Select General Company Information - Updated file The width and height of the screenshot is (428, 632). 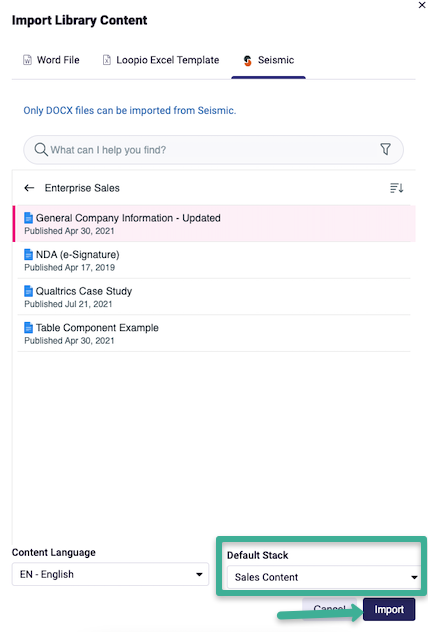[214, 224]
